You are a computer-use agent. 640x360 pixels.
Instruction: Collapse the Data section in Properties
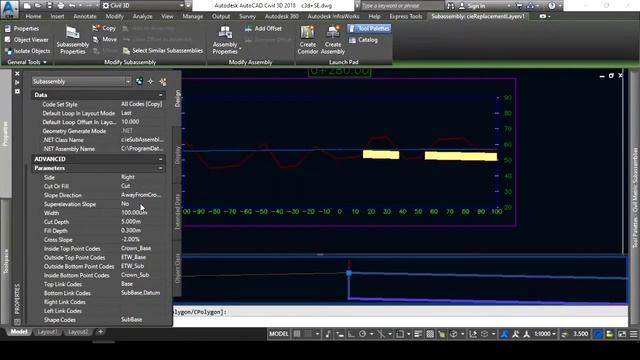point(160,95)
